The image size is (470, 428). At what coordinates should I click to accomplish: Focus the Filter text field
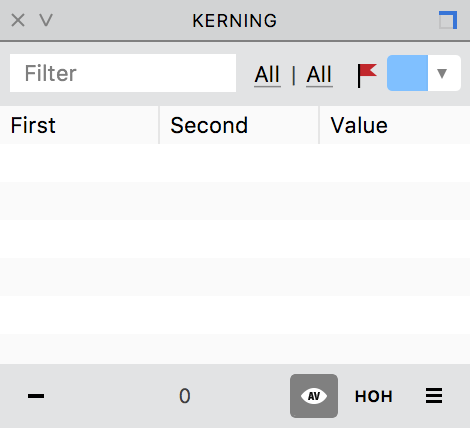tap(123, 73)
